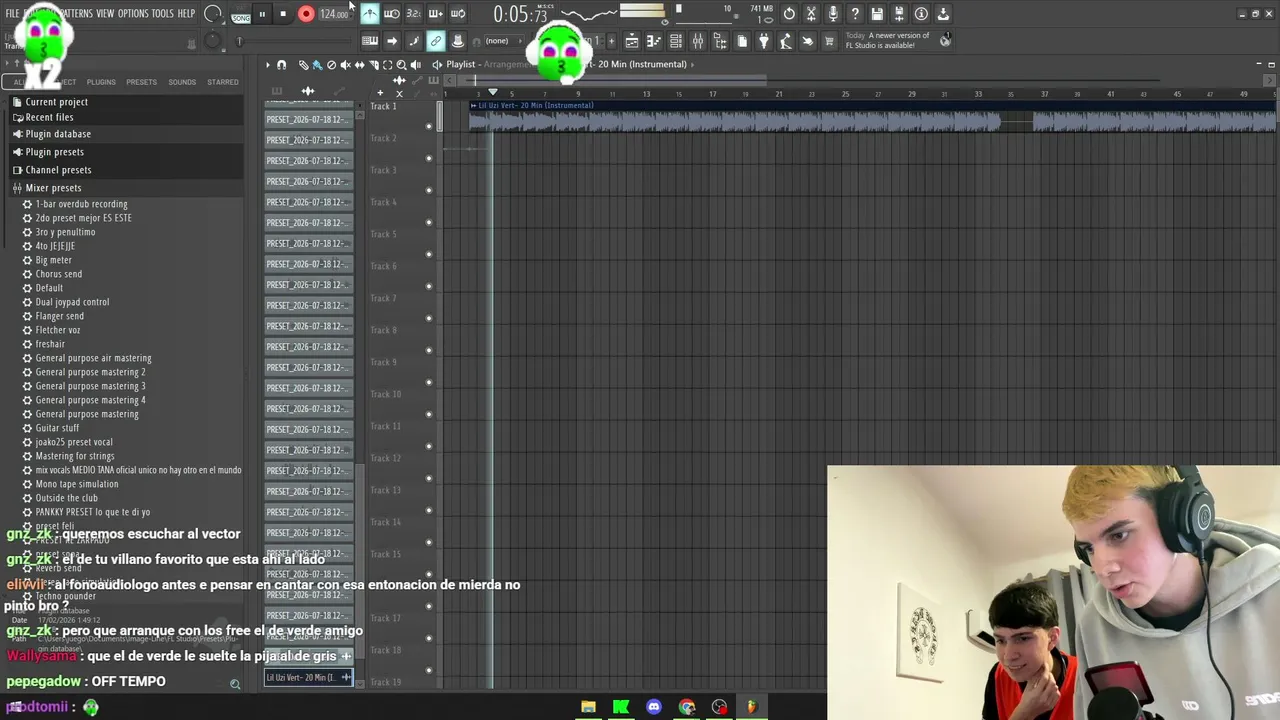Image resolution: width=1280 pixels, height=720 pixels.
Task: Open the channel rack icon
Action: pyautogui.click(x=676, y=41)
